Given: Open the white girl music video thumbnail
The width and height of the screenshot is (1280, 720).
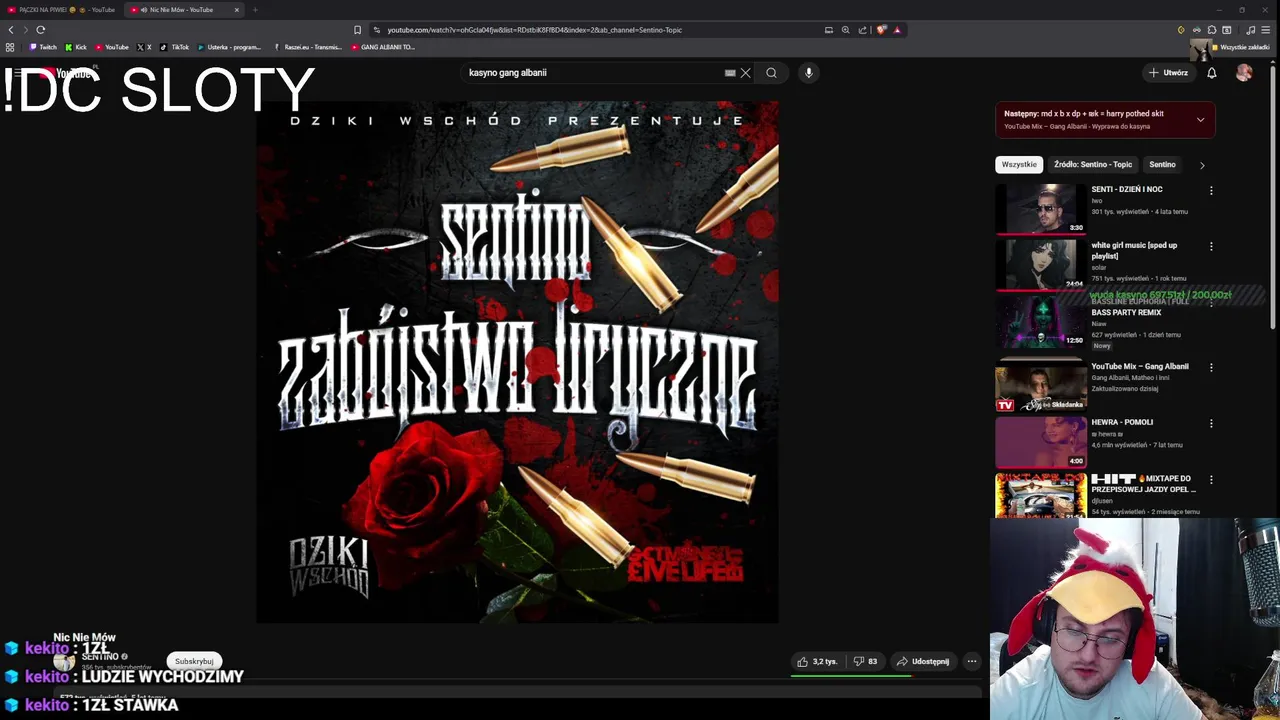Looking at the screenshot, I should (1040, 264).
